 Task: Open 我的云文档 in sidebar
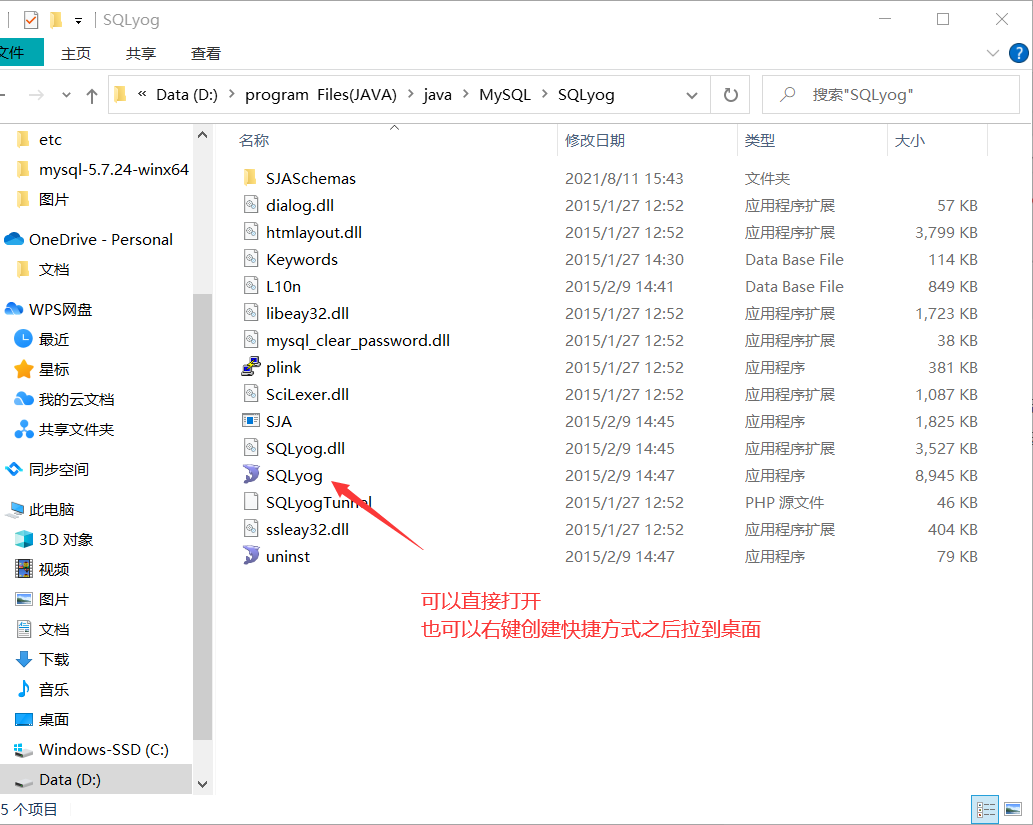pyautogui.click(x=76, y=399)
